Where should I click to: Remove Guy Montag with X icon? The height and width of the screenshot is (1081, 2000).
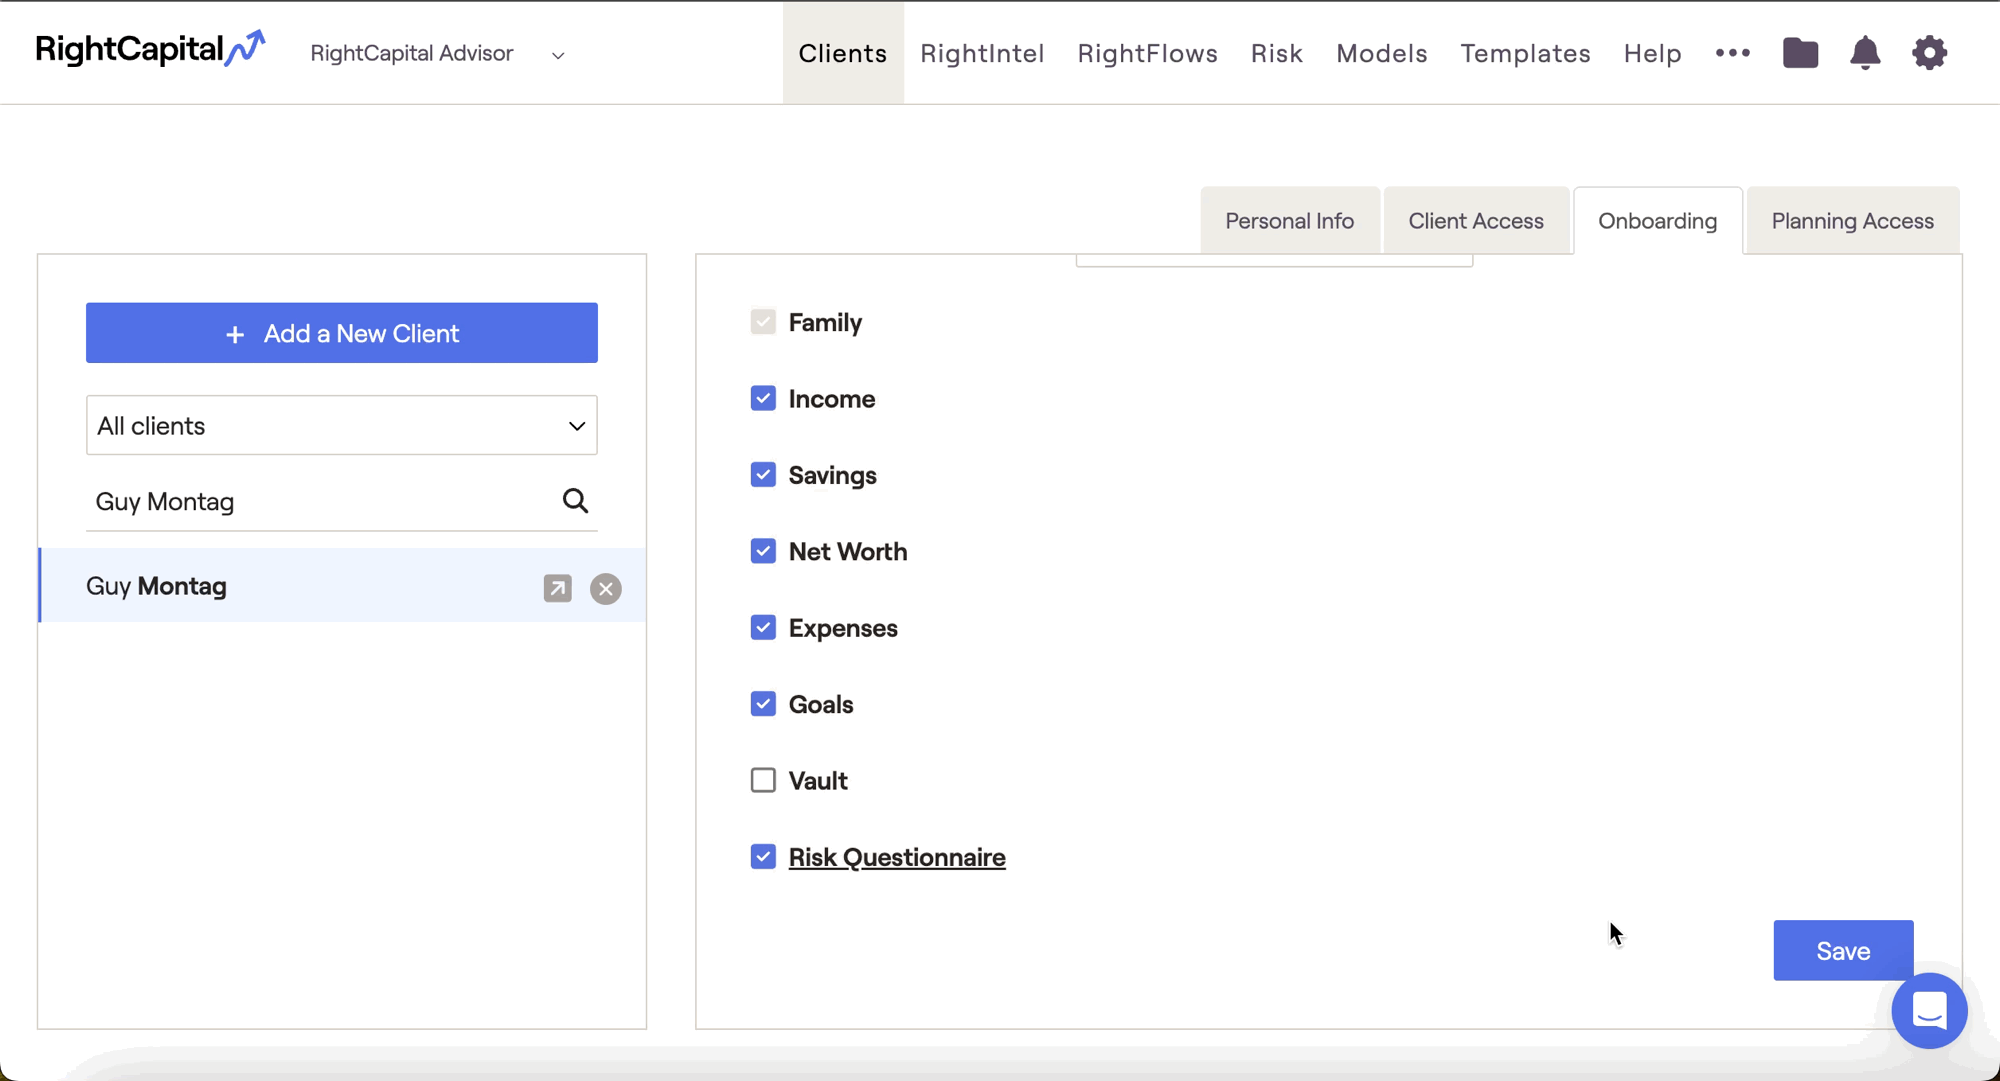tap(605, 588)
